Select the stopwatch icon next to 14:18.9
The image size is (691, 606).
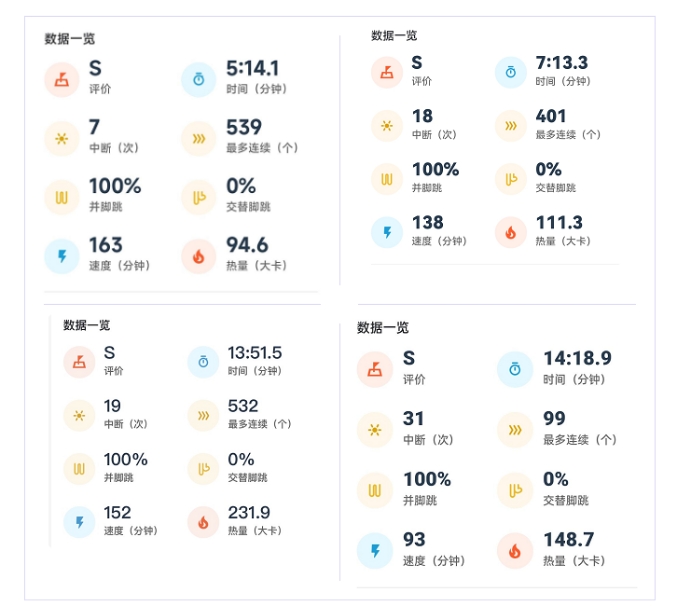pos(514,369)
